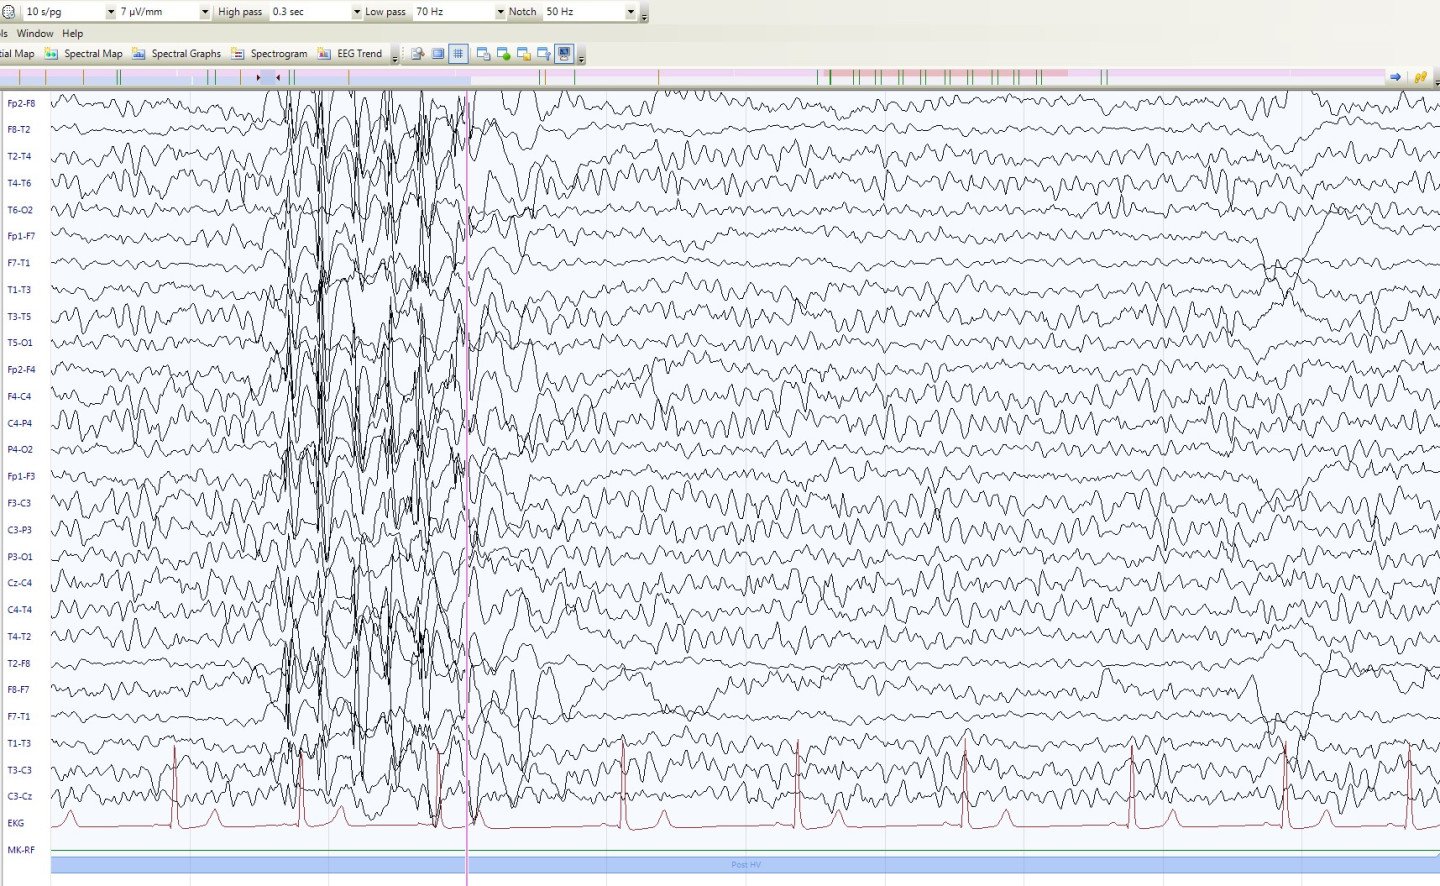The width and height of the screenshot is (1440, 886).
Task: Select the C3-Cz channel label
Action: [x=19, y=796]
